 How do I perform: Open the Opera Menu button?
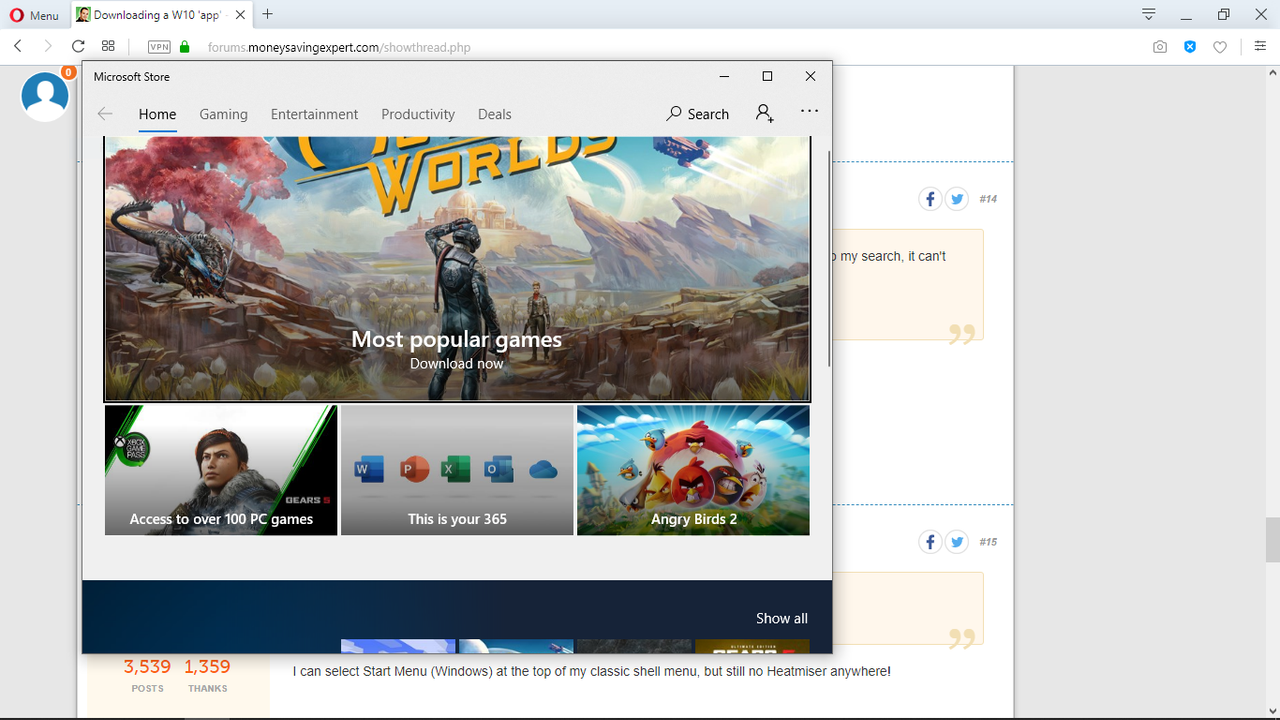tap(34, 15)
